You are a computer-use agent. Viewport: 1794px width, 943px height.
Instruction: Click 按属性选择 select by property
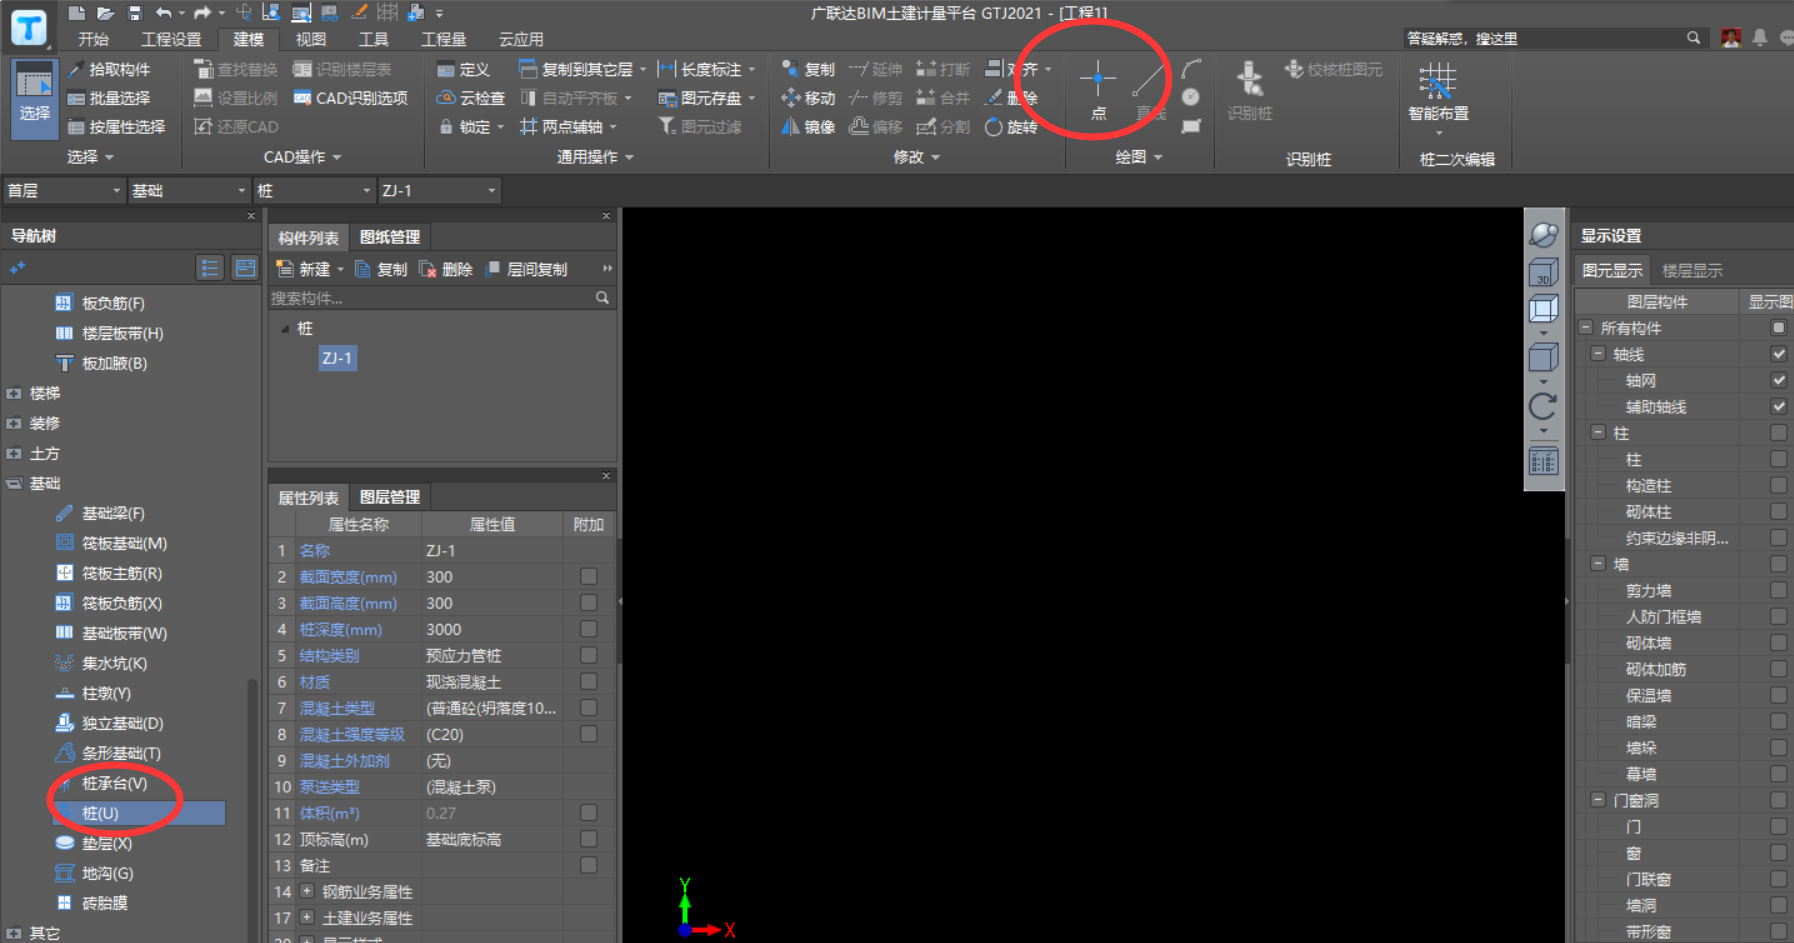(x=116, y=127)
